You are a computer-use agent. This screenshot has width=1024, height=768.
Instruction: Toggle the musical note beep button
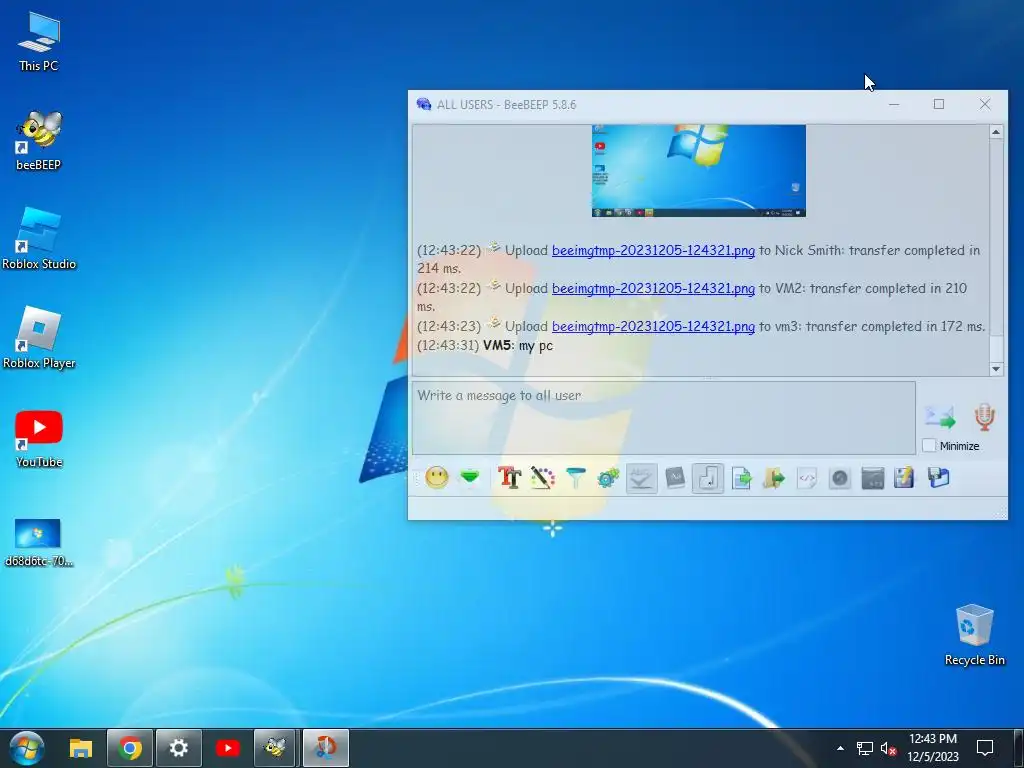[x=708, y=478]
